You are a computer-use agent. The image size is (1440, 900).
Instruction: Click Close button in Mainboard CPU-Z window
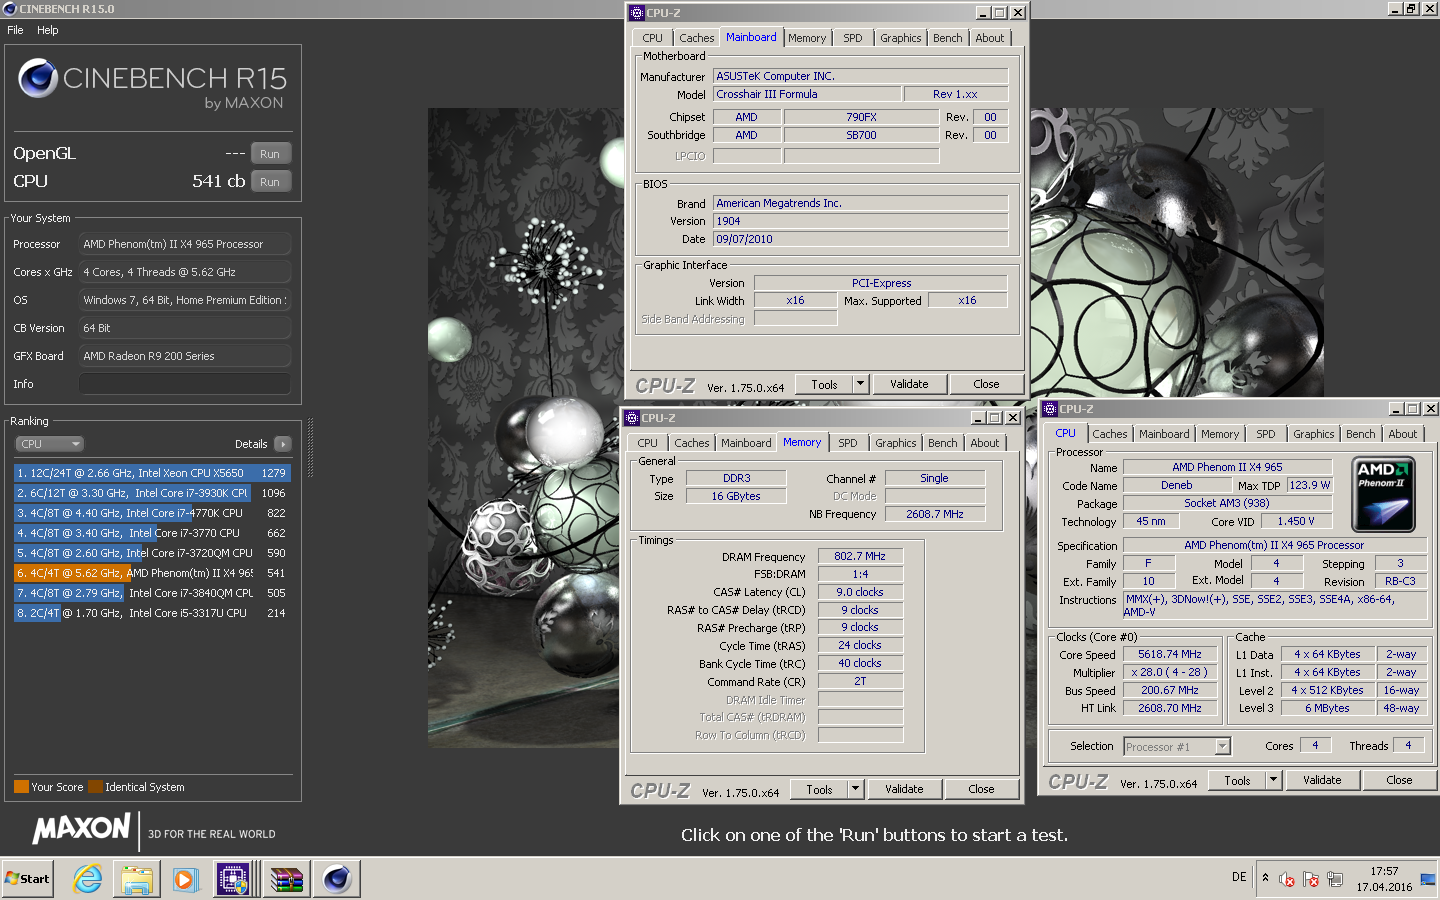click(986, 384)
